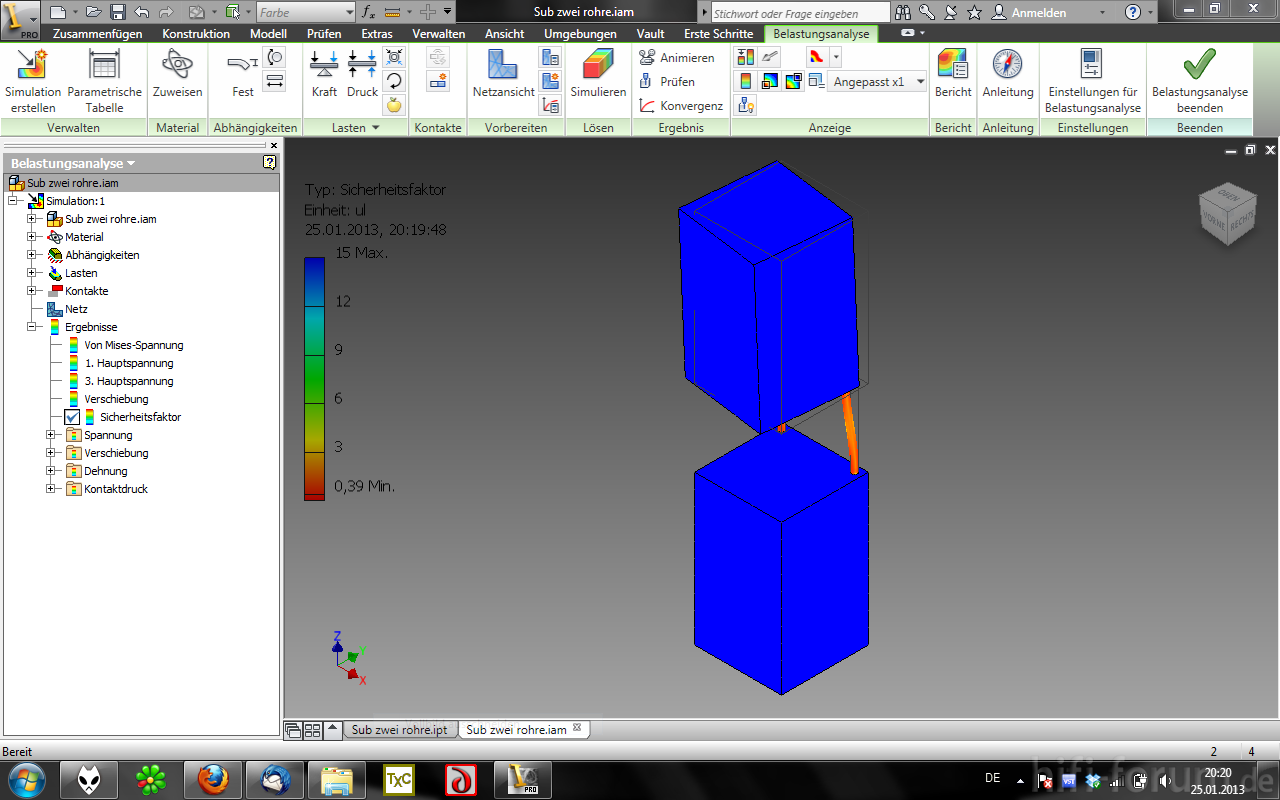Open the Prüfen ribbon tab
Image resolution: width=1280 pixels, height=800 pixels.
323,33
